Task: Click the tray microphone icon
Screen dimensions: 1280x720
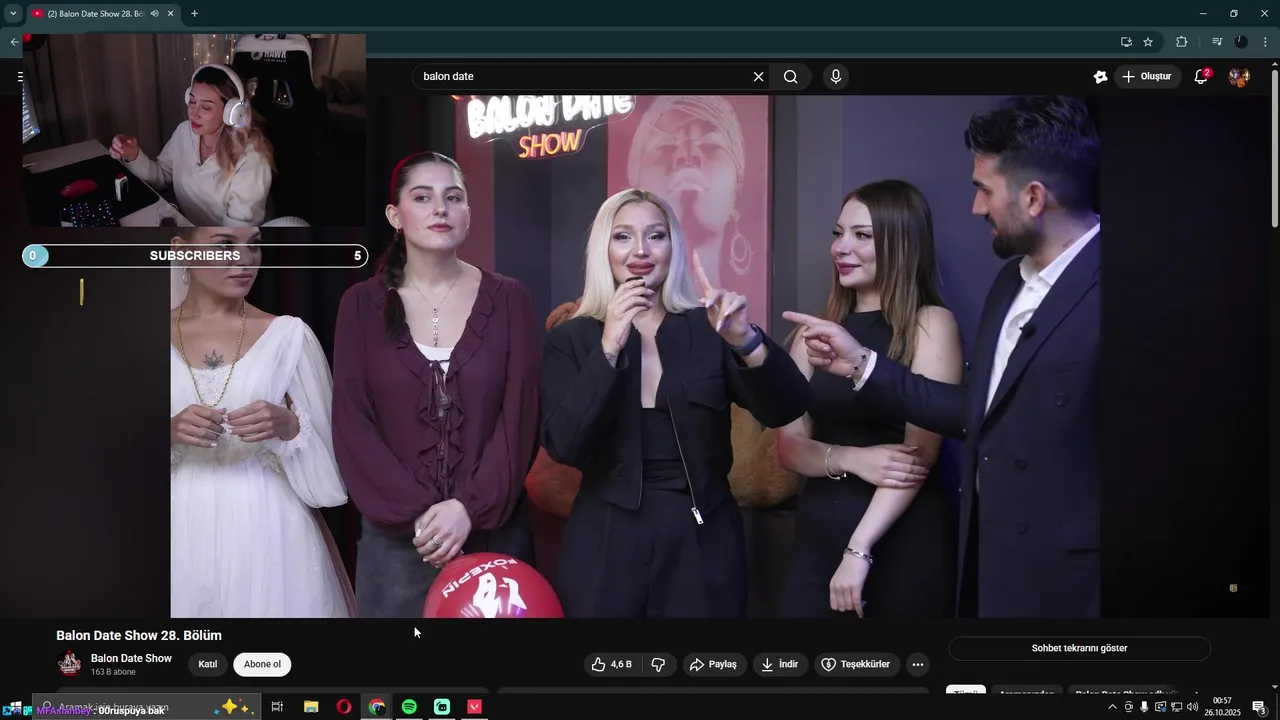Action: tap(1144, 707)
